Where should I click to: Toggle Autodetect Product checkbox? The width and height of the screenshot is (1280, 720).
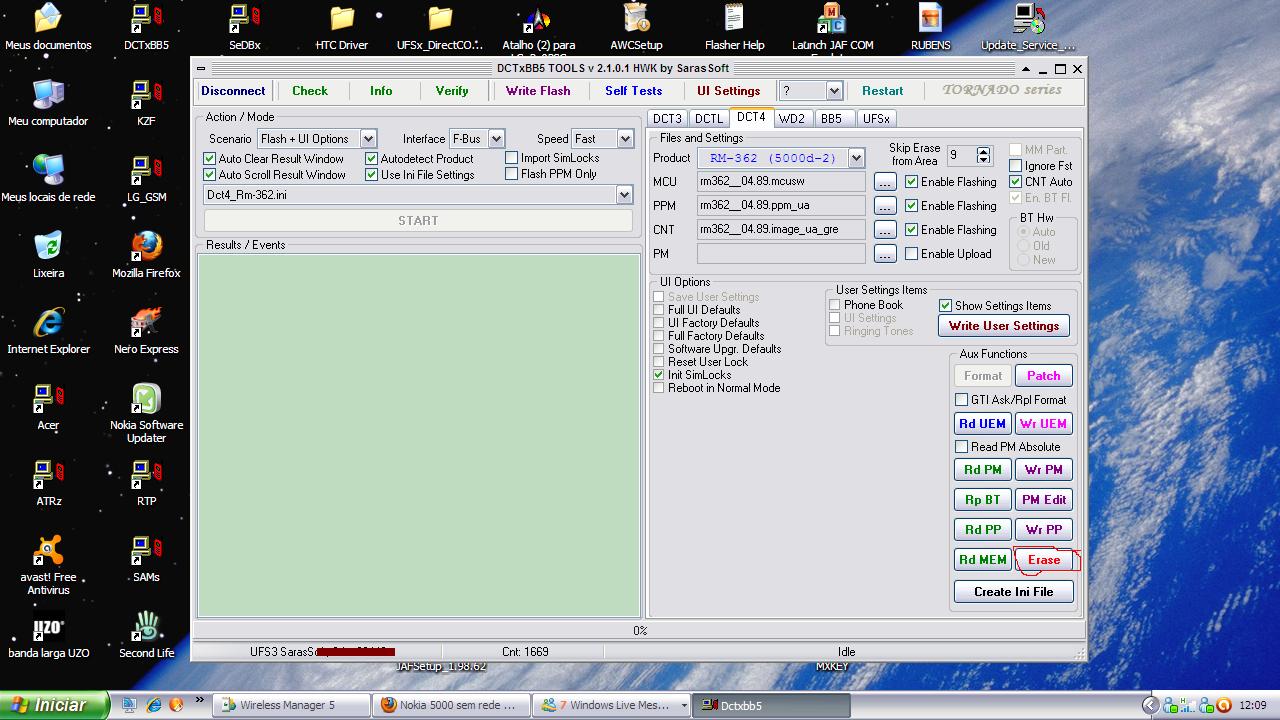click(371, 159)
